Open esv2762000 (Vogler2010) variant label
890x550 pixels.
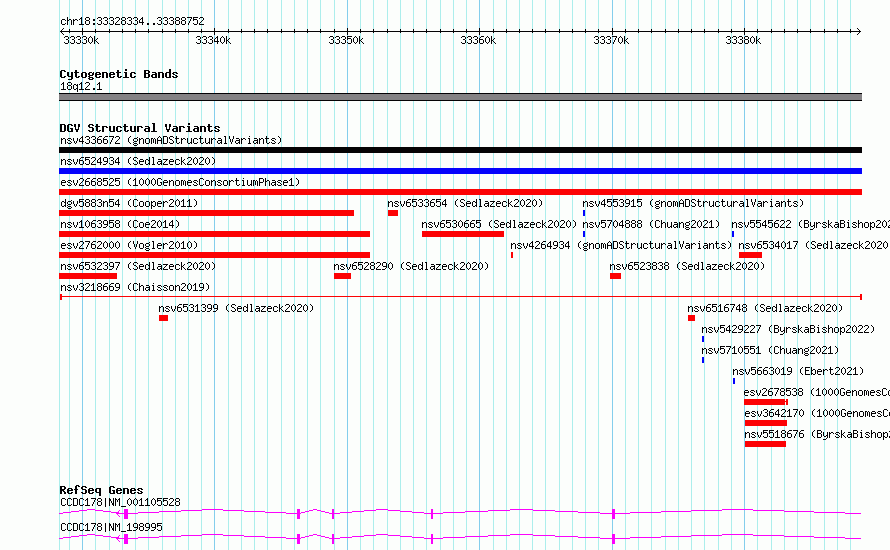129,245
